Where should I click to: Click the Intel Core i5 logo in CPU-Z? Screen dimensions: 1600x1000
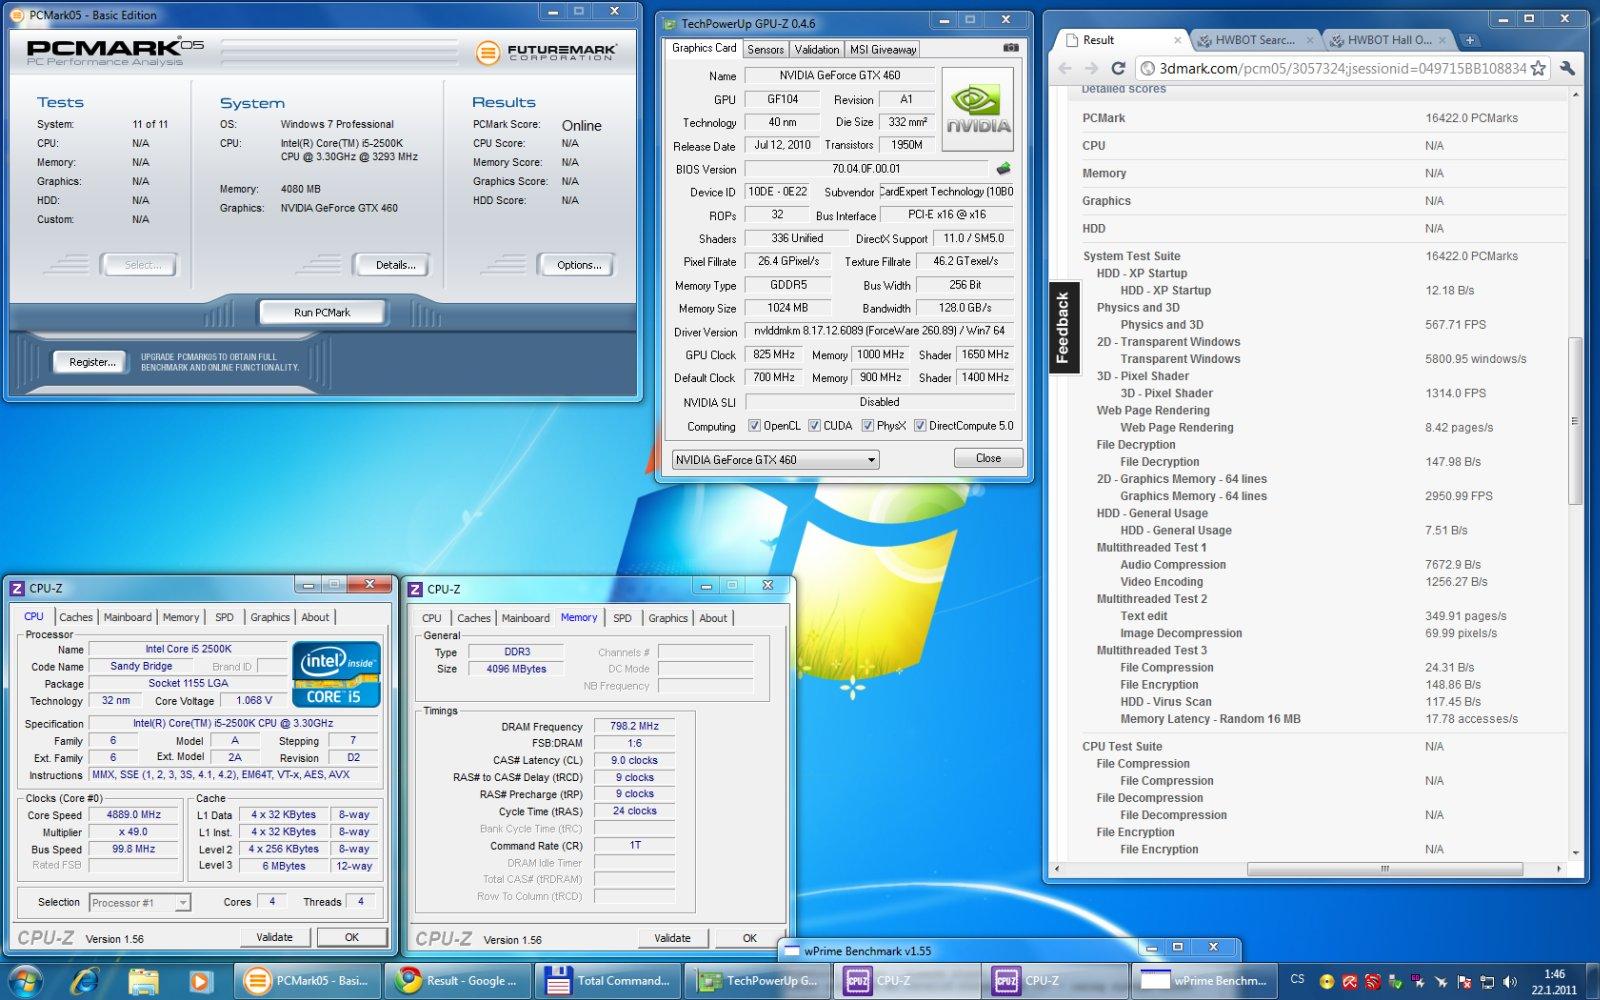click(336, 674)
